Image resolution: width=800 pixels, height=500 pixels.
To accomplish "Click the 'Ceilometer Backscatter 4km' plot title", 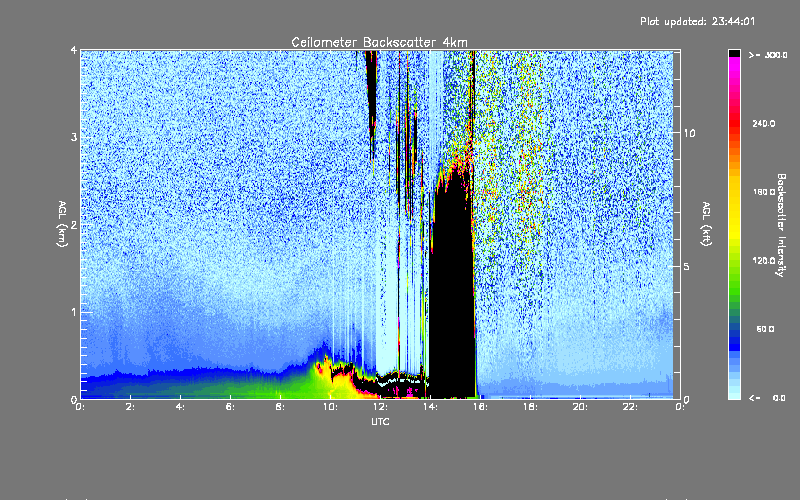I will [x=379, y=42].
